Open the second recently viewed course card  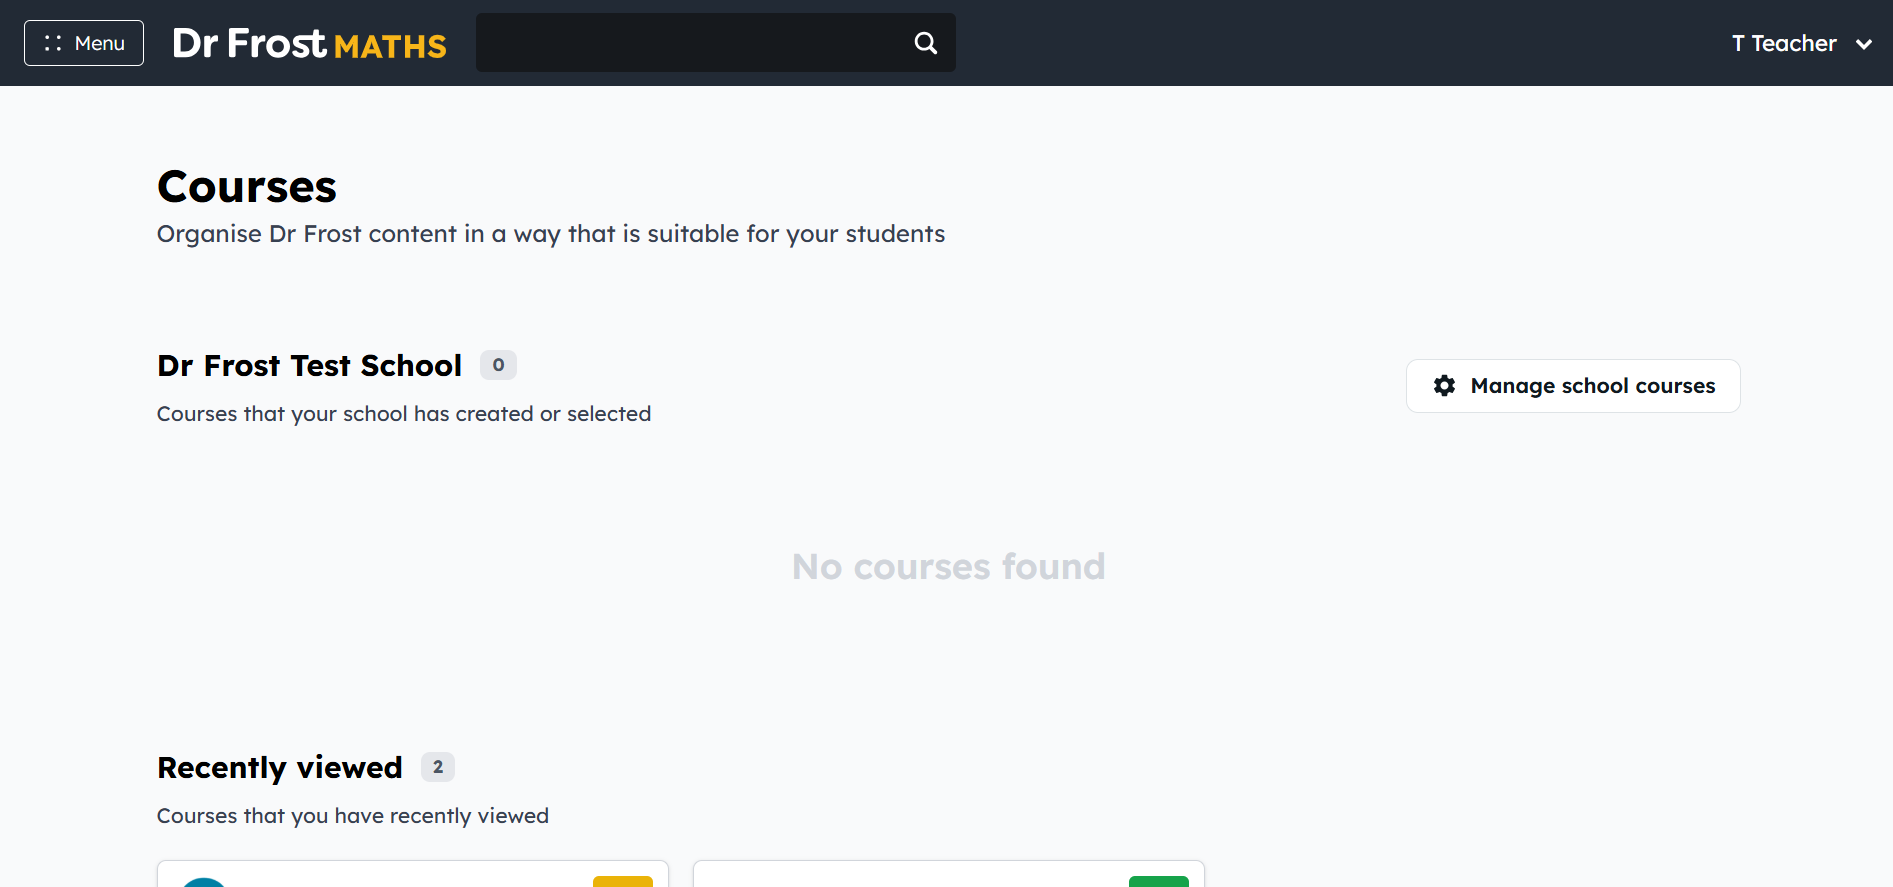[x=949, y=873]
